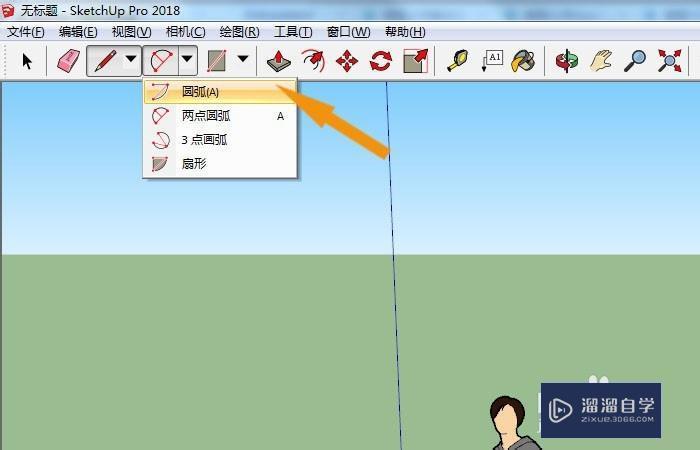Choose the Offset tool
Viewport: 700px width, 450px height.
(313, 61)
